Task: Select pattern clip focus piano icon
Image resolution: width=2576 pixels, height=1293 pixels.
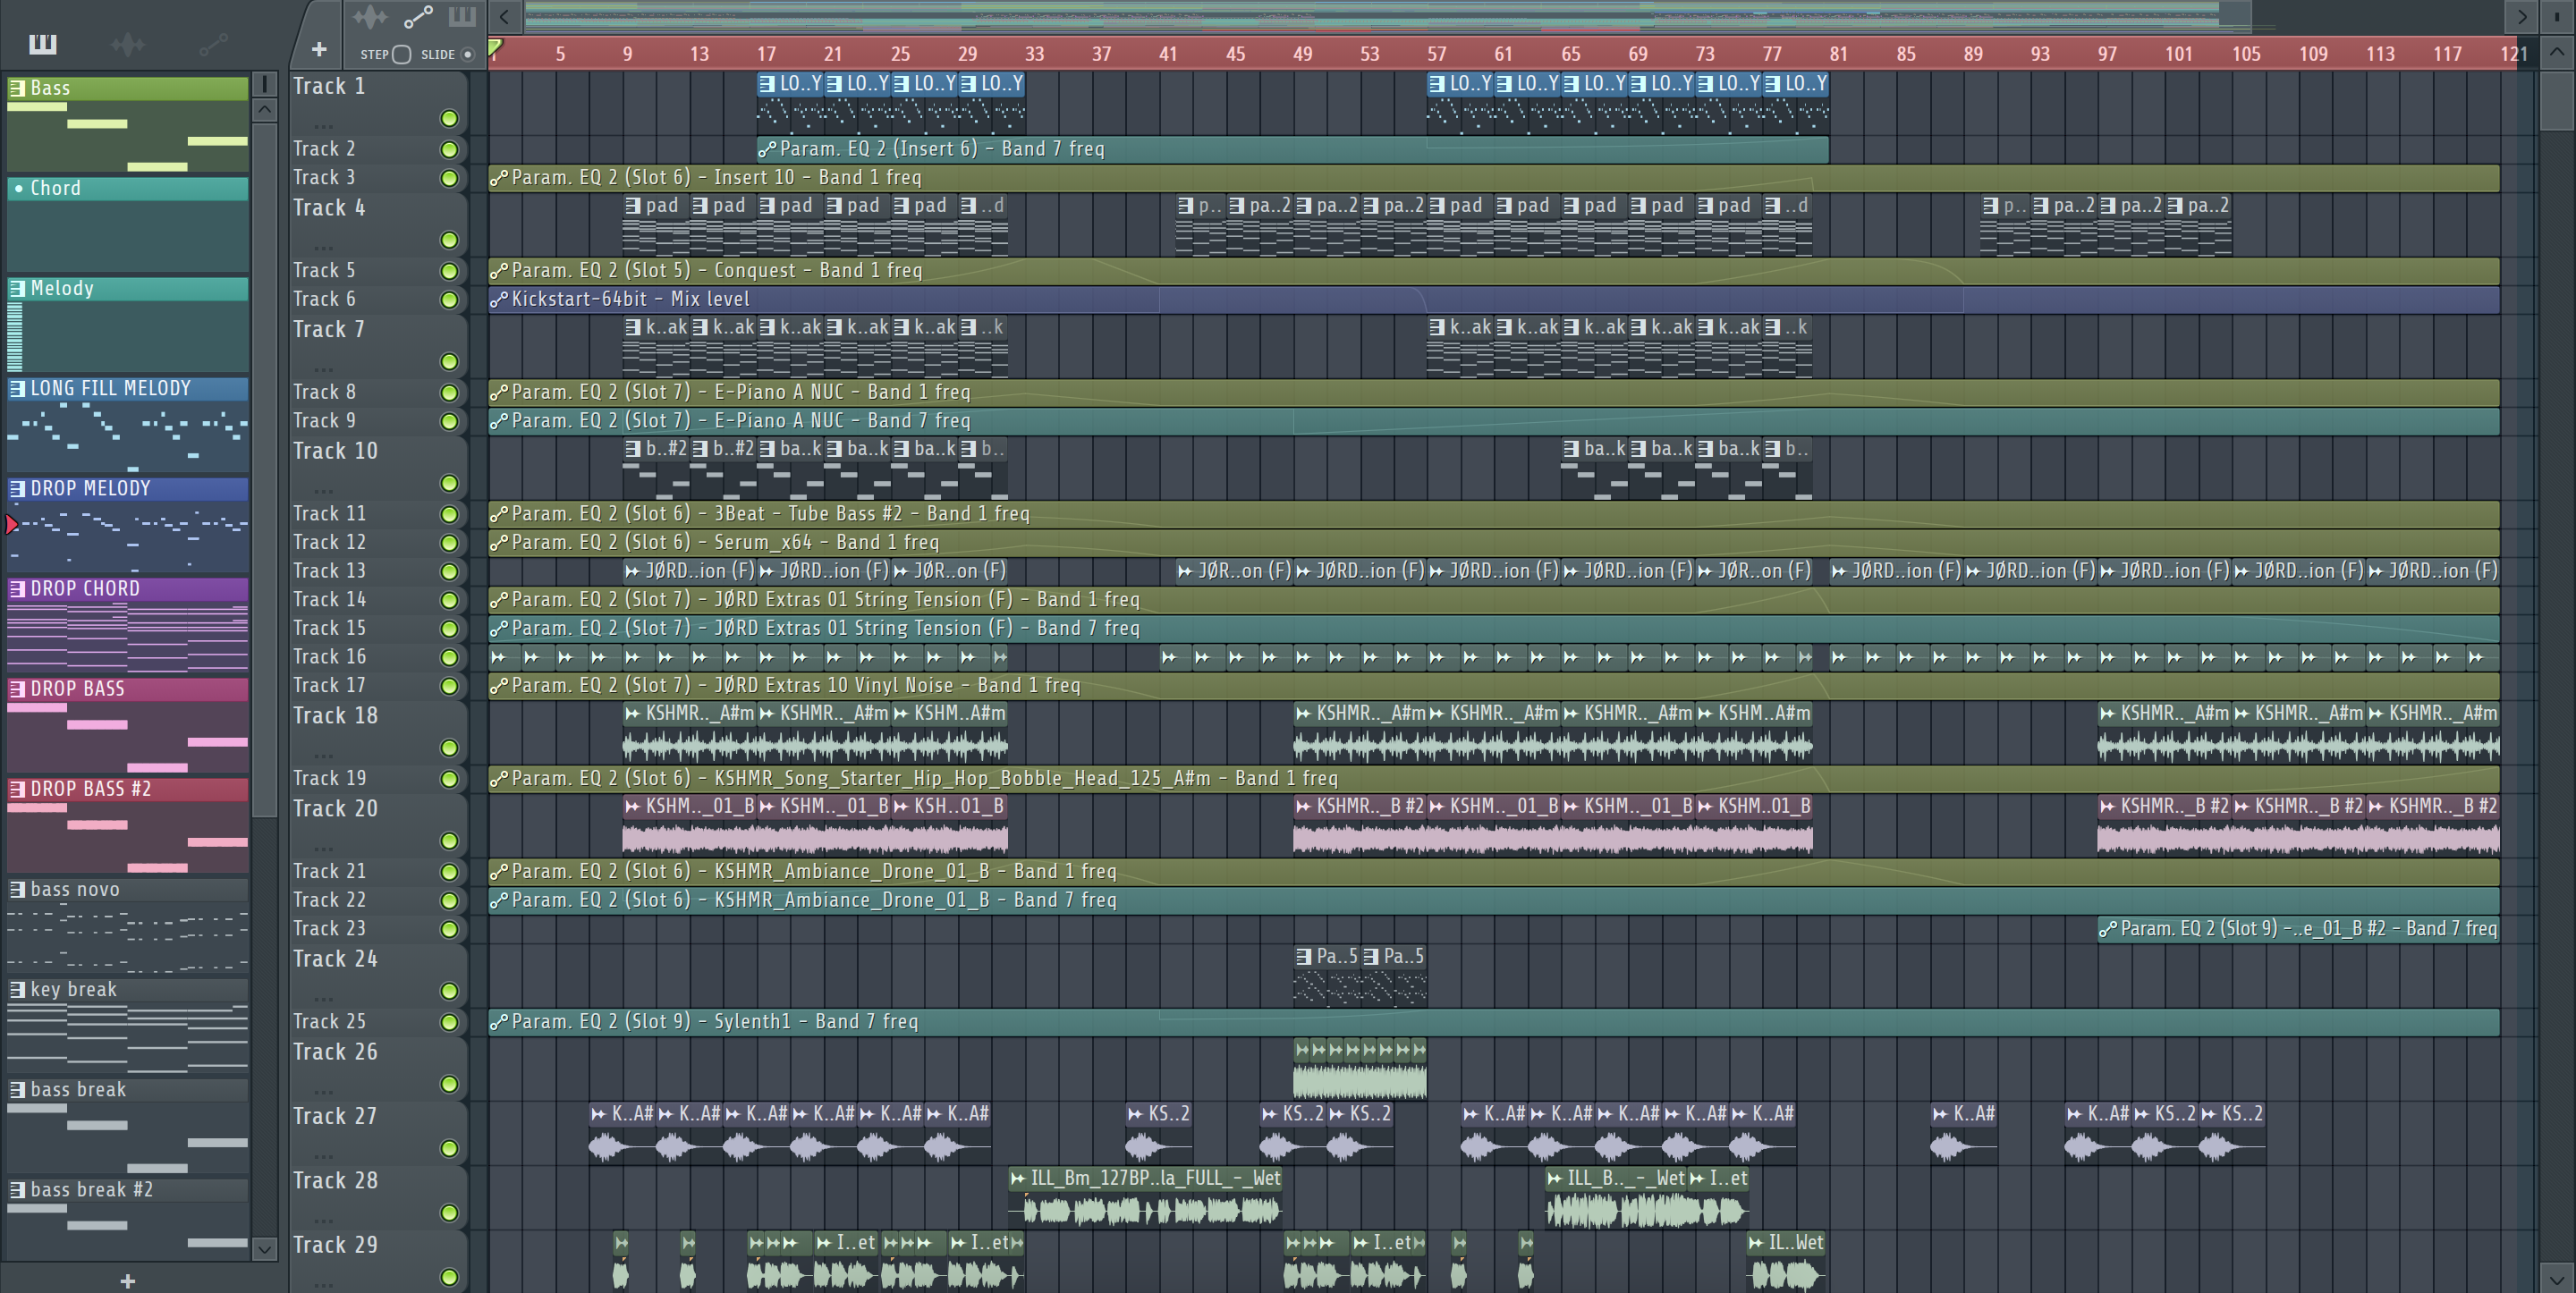Action: 462,17
